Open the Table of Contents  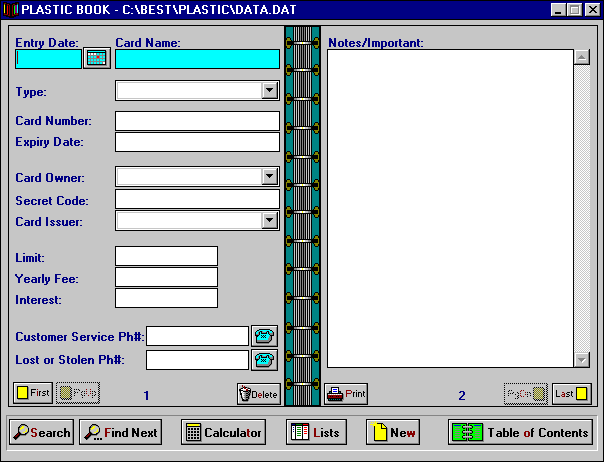click(520, 432)
